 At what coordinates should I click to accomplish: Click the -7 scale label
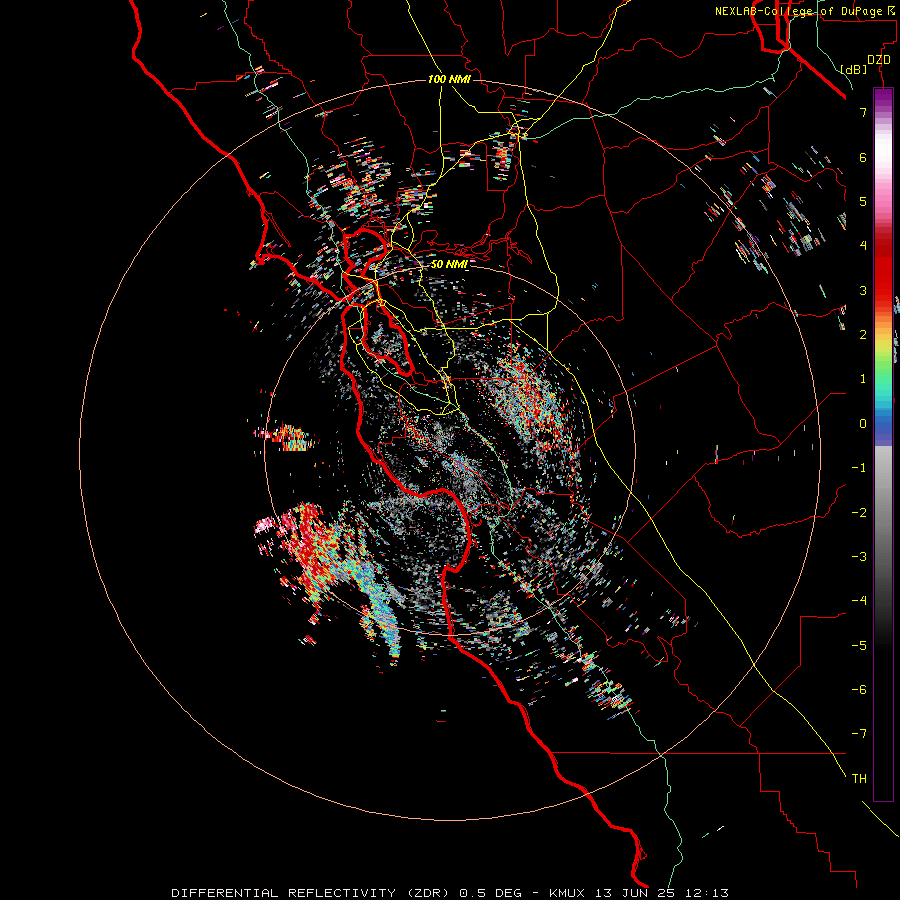coord(859,734)
